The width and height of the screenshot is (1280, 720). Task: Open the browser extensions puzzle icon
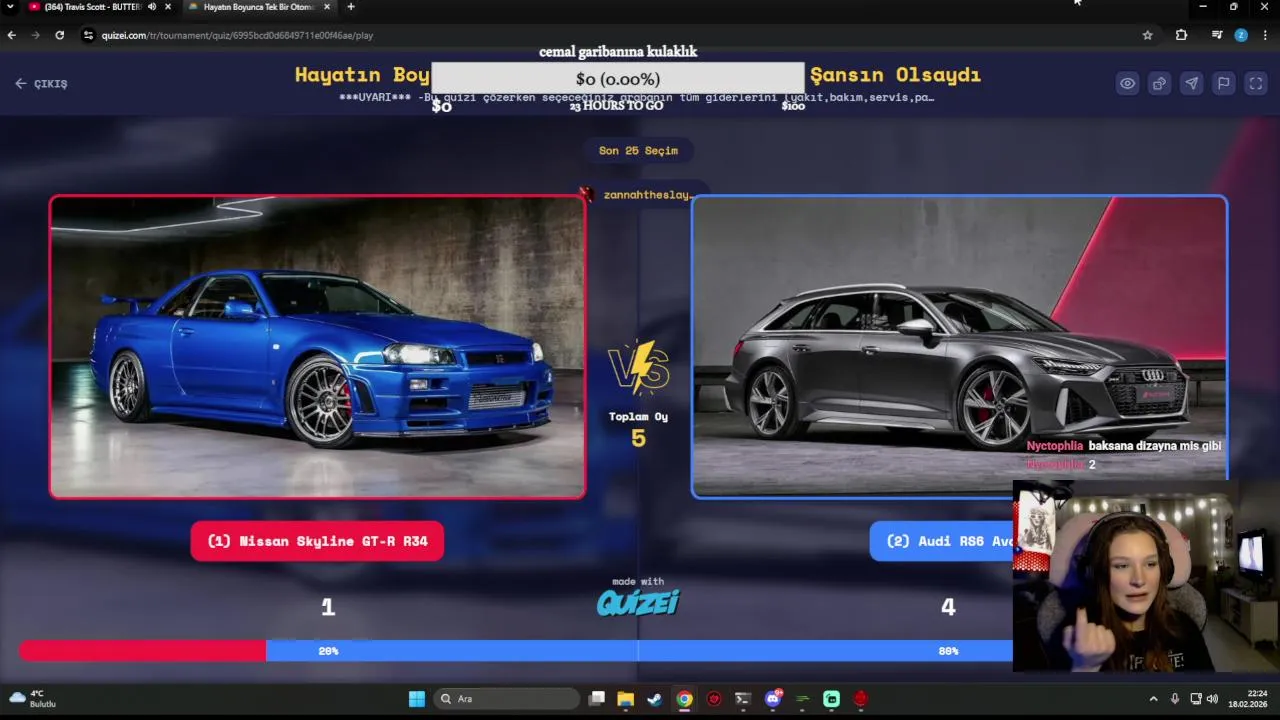pyautogui.click(x=1181, y=35)
